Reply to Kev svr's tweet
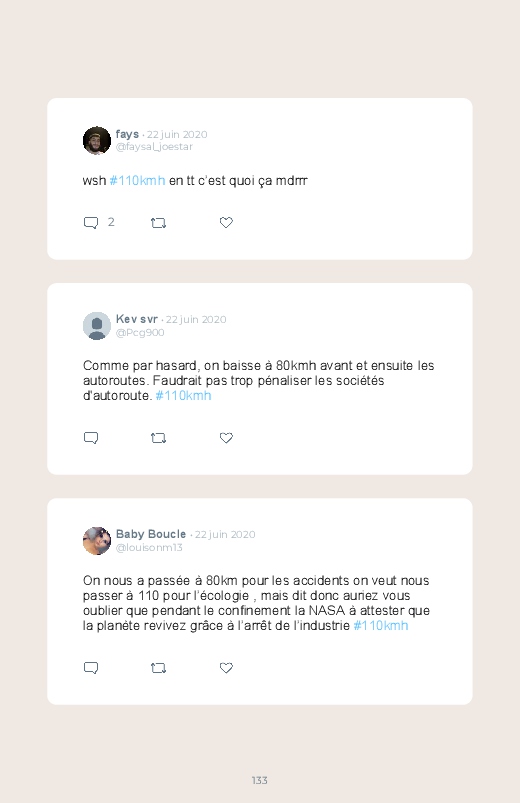Viewport: 520px width, 803px height. (x=91, y=438)
